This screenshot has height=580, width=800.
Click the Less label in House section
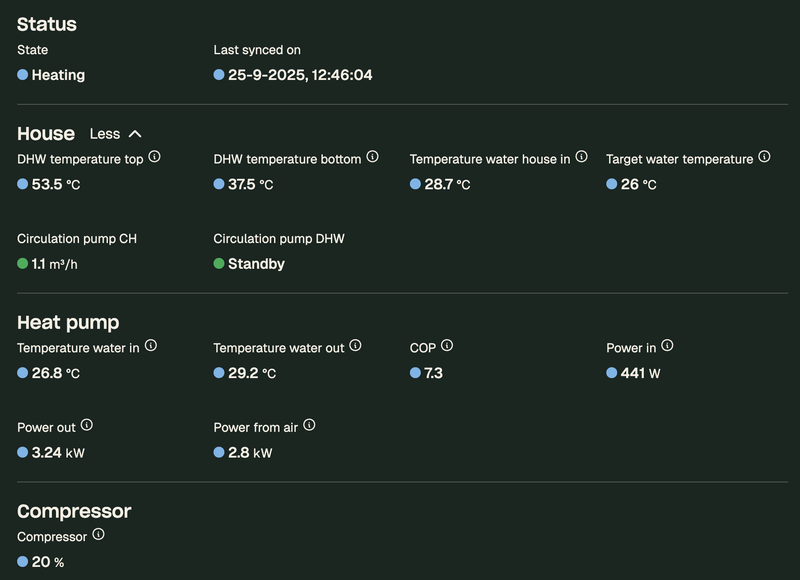(104, 134)
